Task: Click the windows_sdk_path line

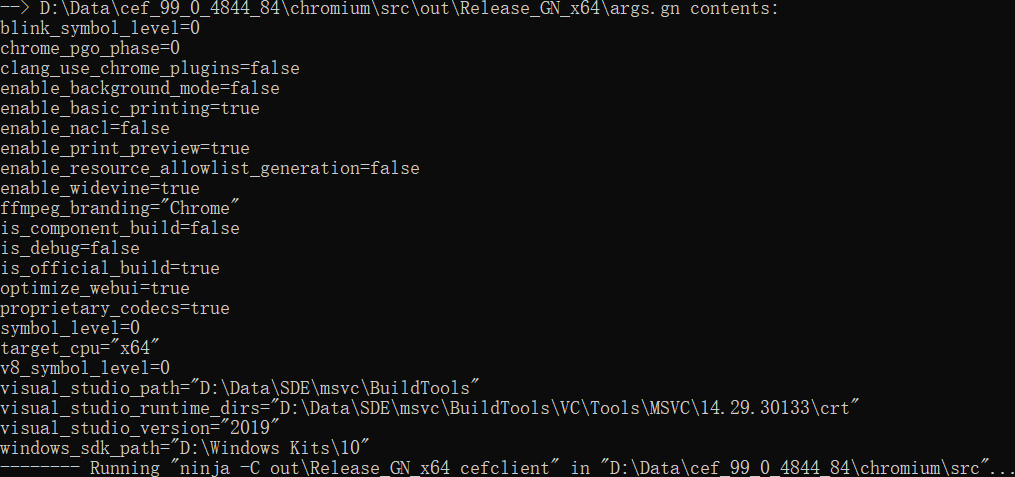Action: [185, 447]
